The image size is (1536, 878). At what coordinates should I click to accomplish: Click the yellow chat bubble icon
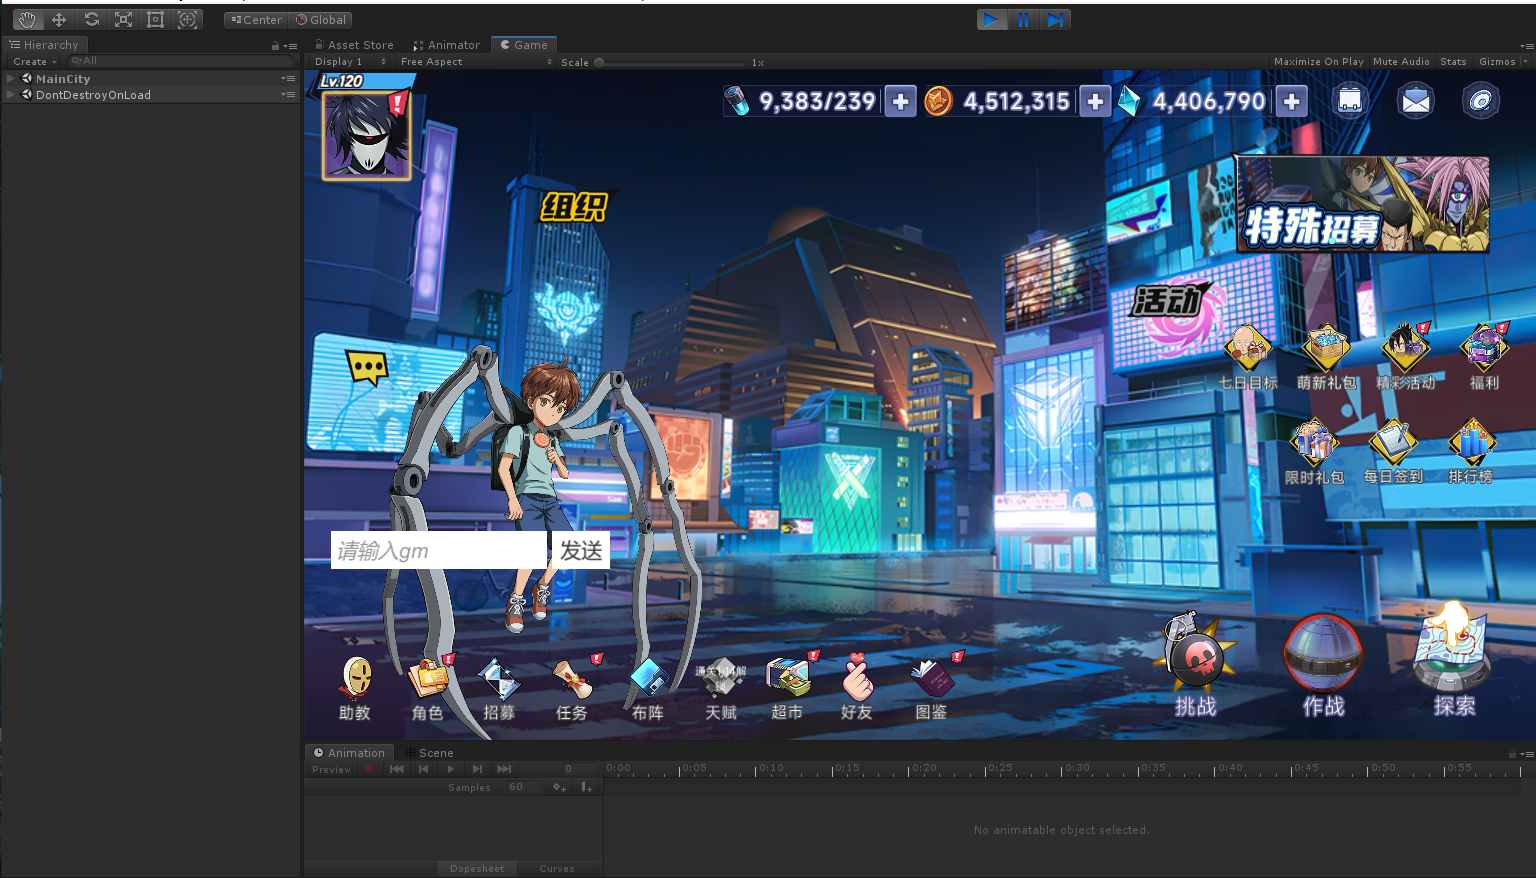[367, 368]
